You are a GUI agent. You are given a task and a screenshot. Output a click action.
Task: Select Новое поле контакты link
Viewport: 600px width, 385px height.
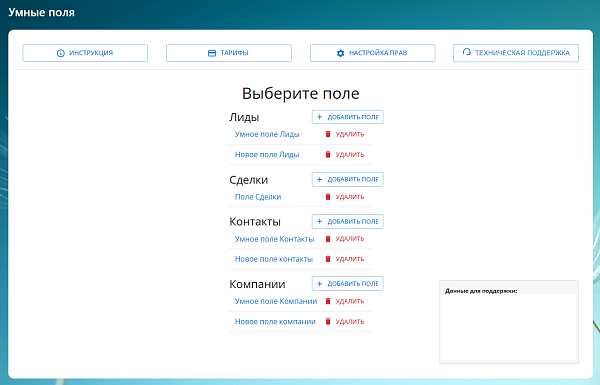coord(274,259)
